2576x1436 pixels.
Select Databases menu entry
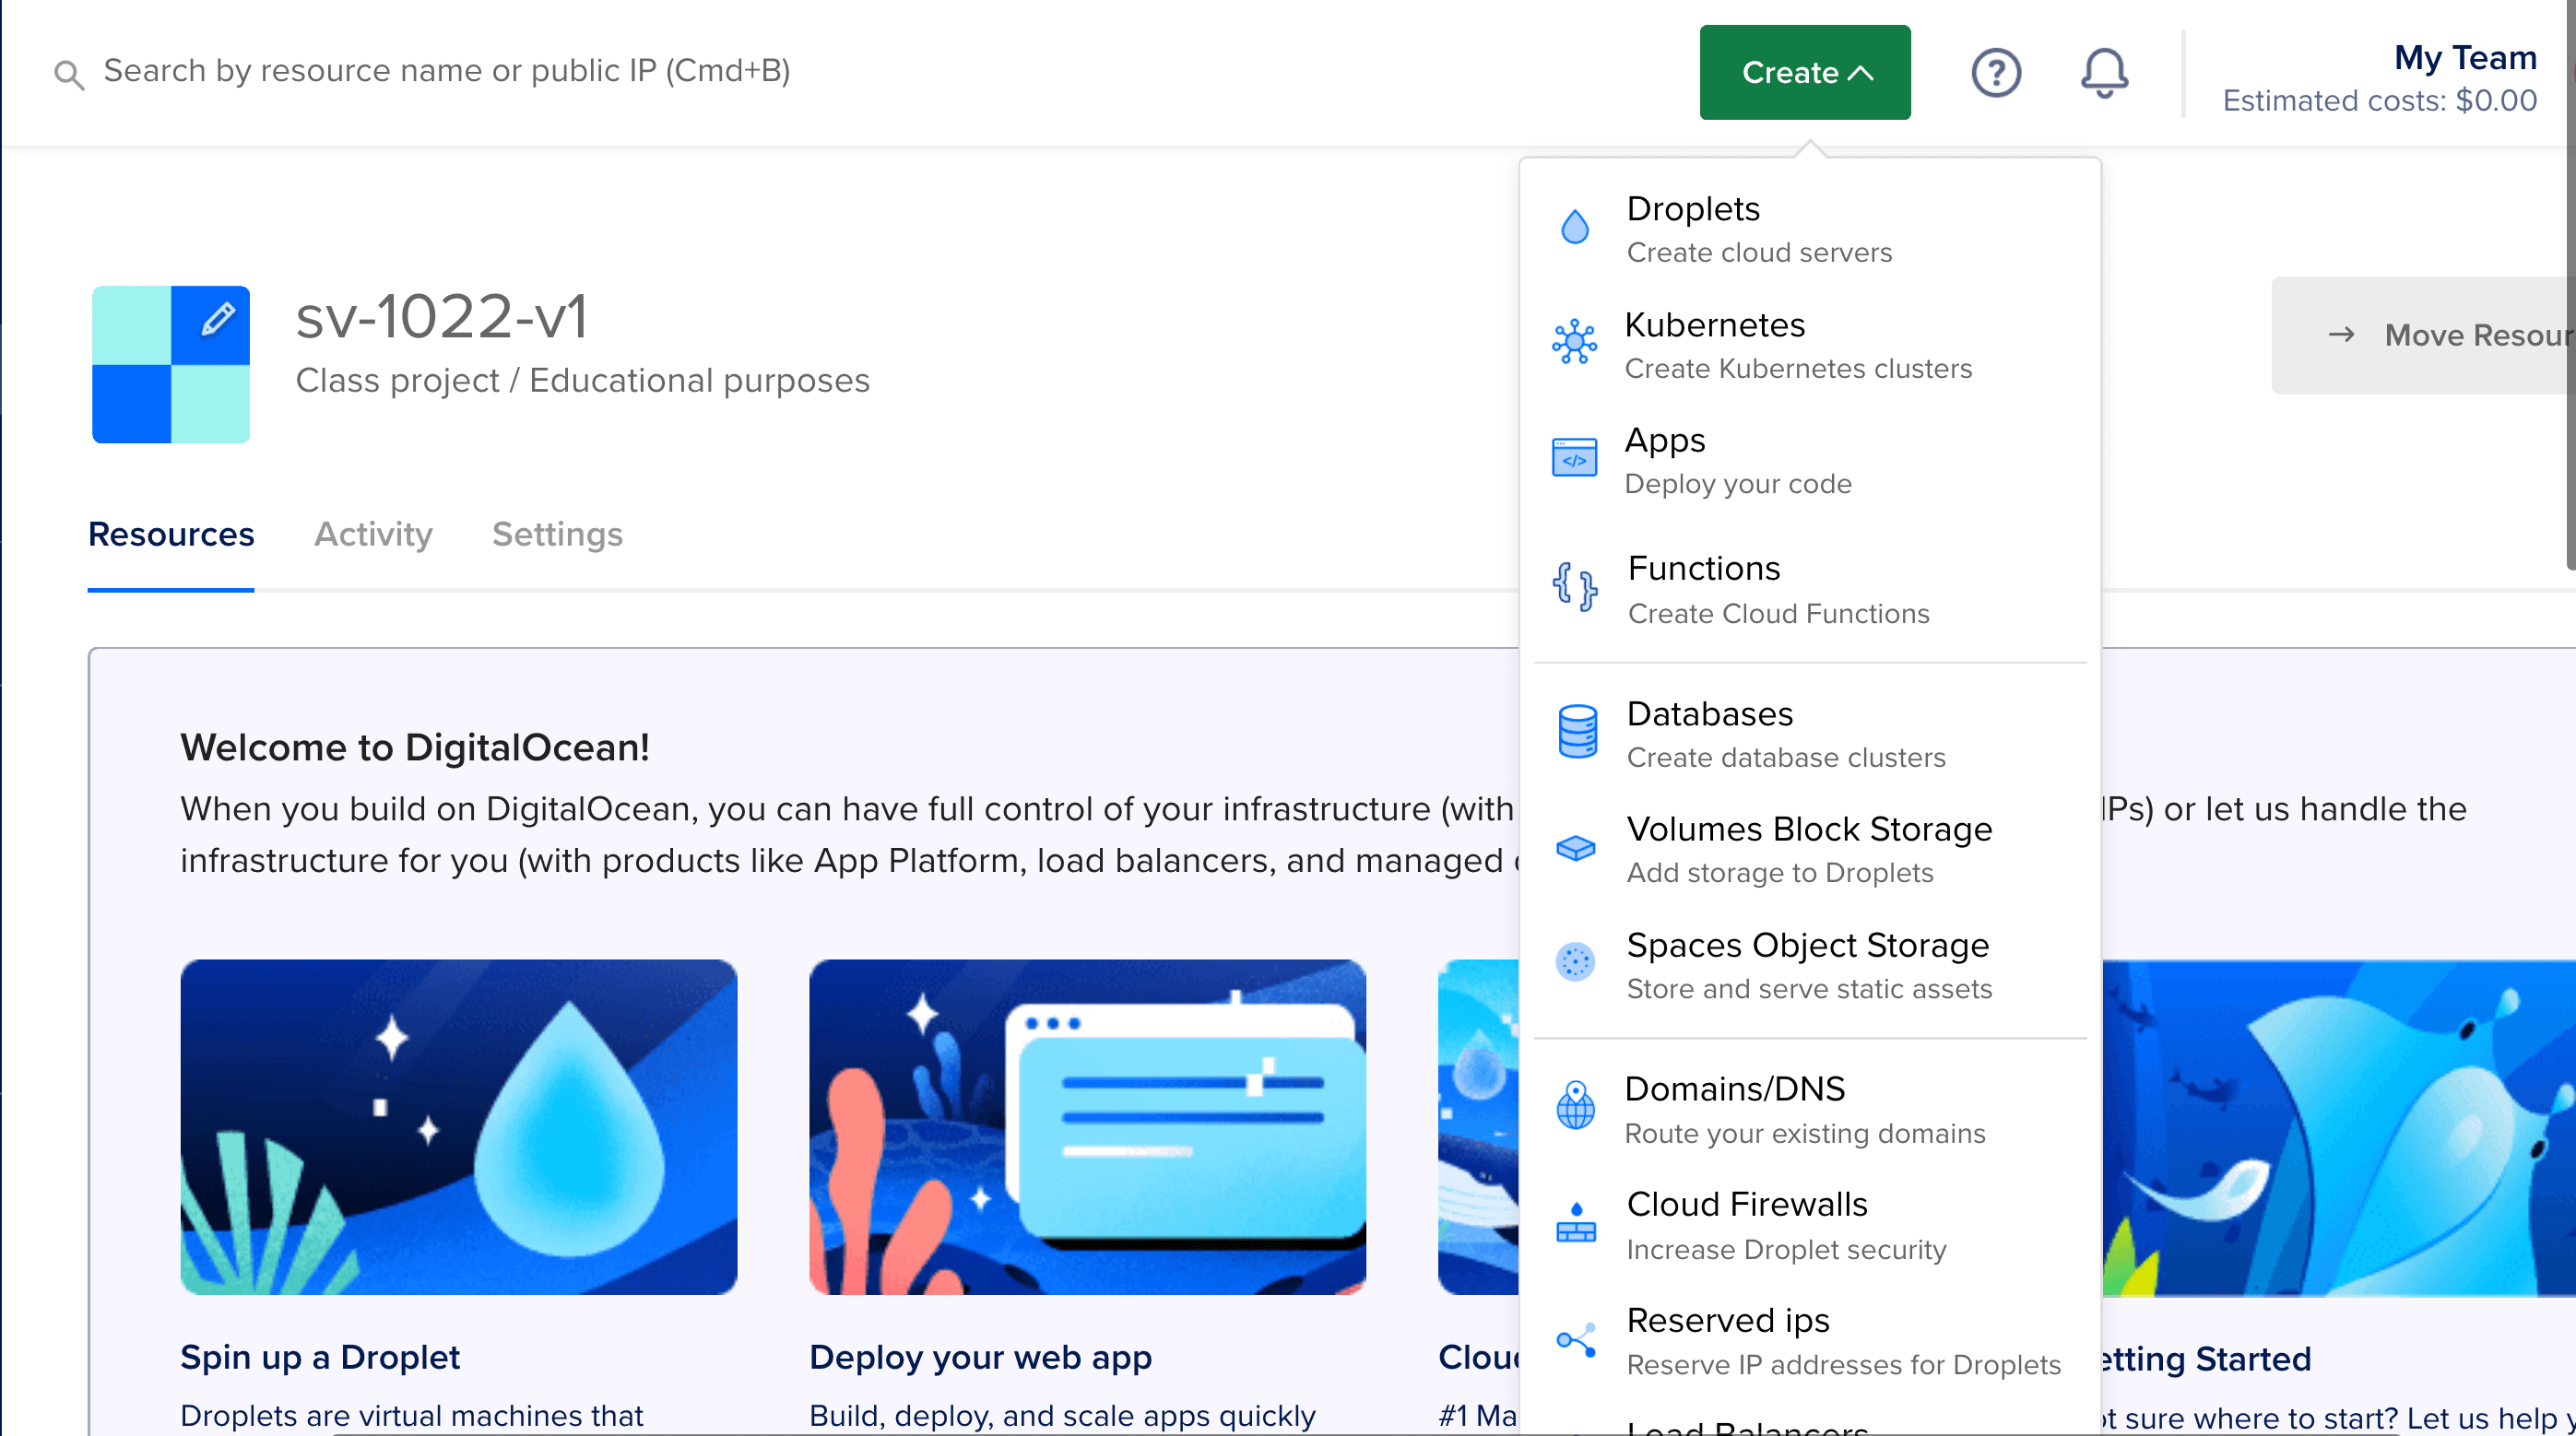(x=1808, y=734)
